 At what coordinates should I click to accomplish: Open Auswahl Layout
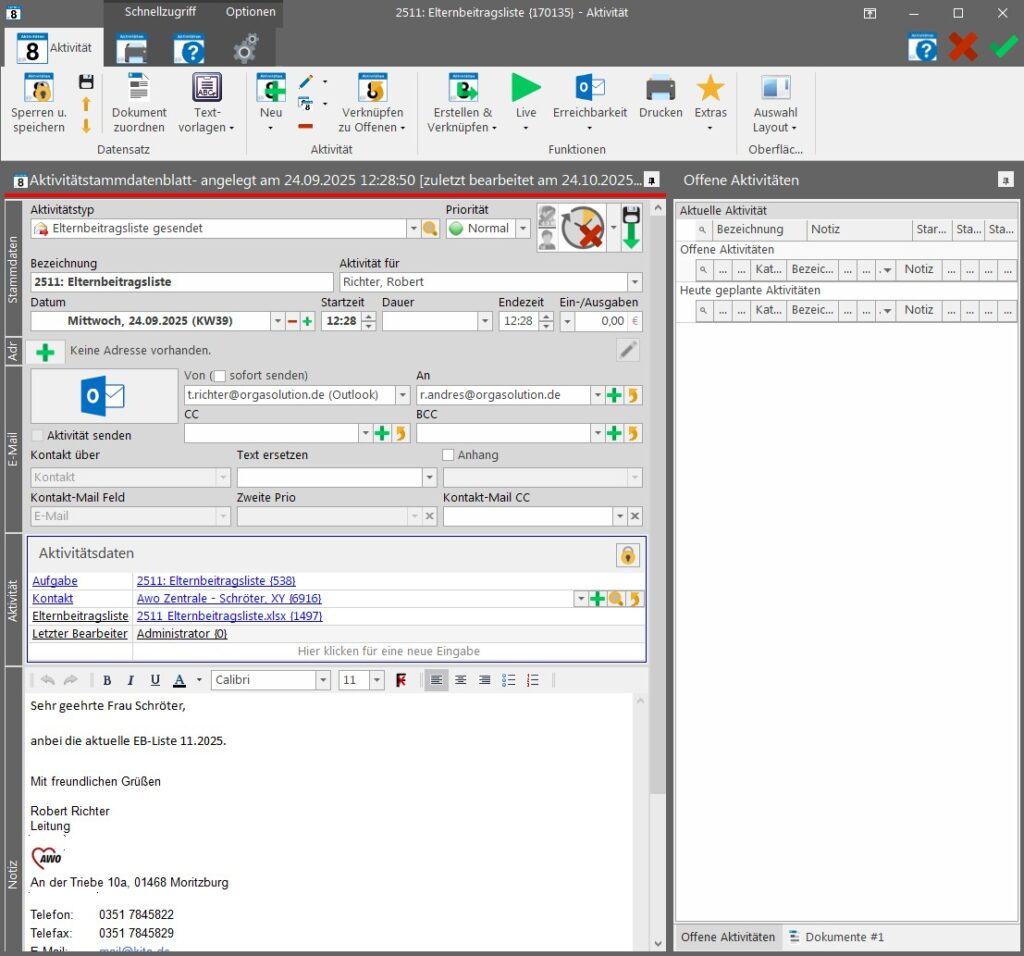click(x=775, y=103)
